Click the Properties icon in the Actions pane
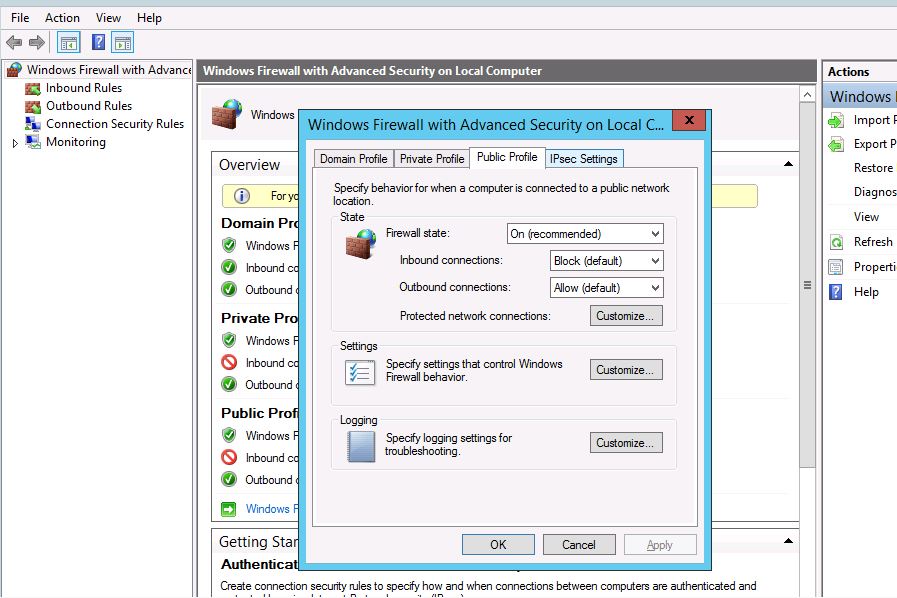Viewport: 897px width, 598px height. coord(836,267)
